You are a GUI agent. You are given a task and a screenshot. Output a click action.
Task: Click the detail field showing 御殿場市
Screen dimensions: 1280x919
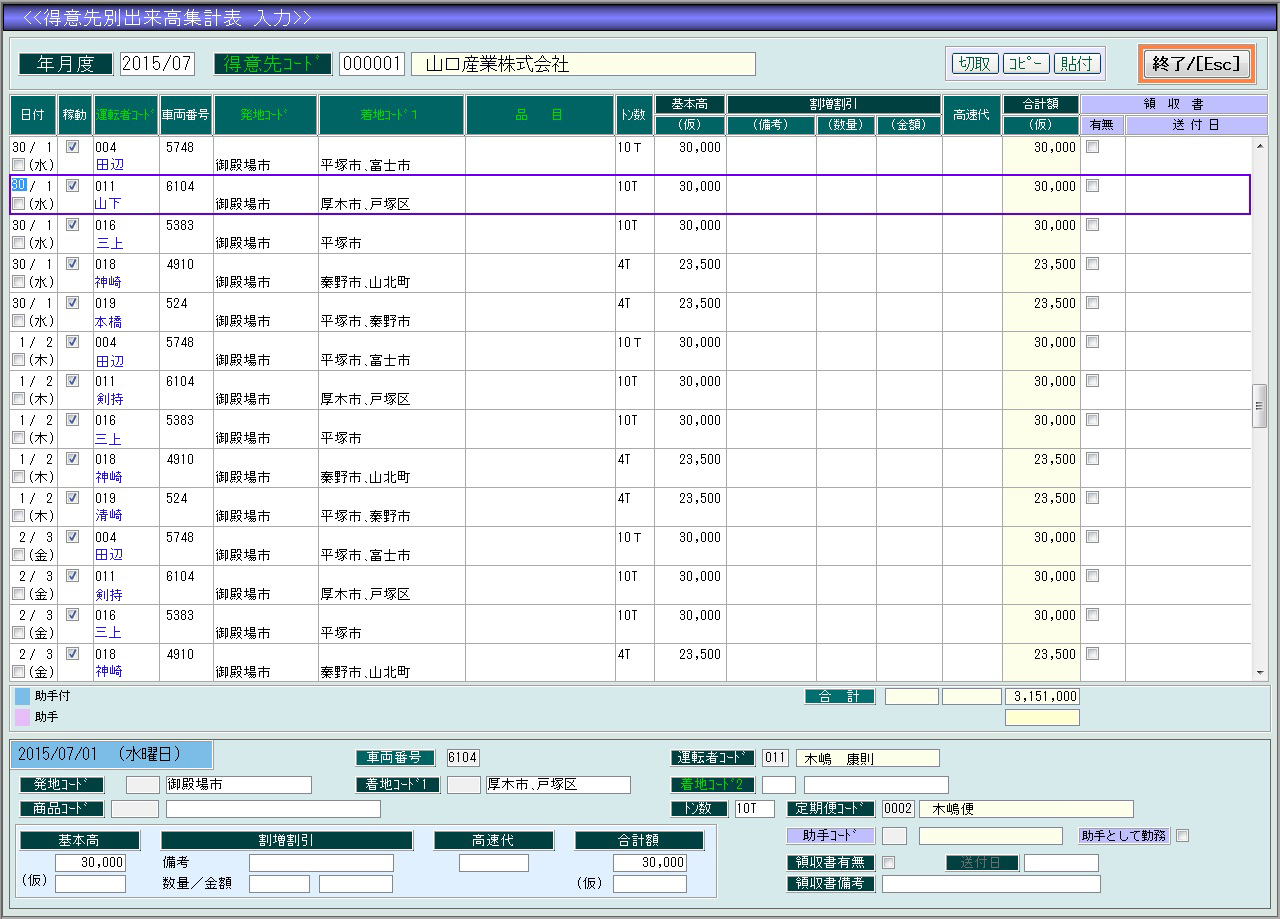pyautogui.click(x=238, y=785)
